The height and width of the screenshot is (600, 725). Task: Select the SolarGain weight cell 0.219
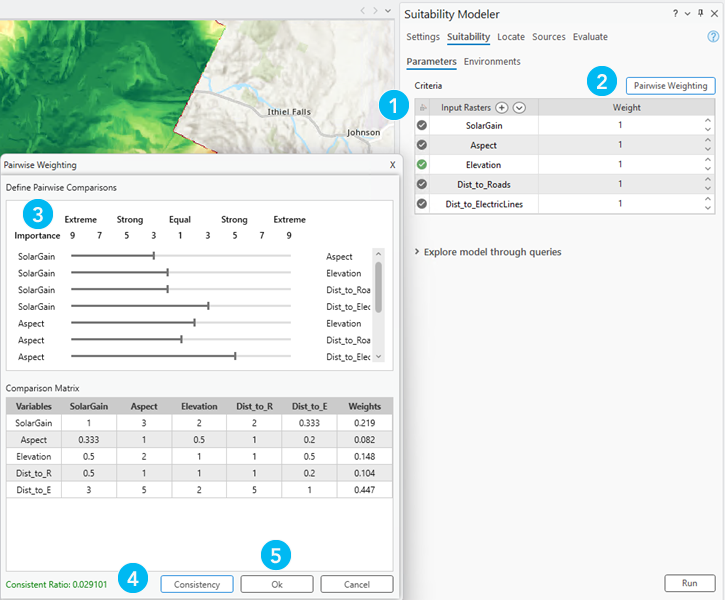(364, 422)
